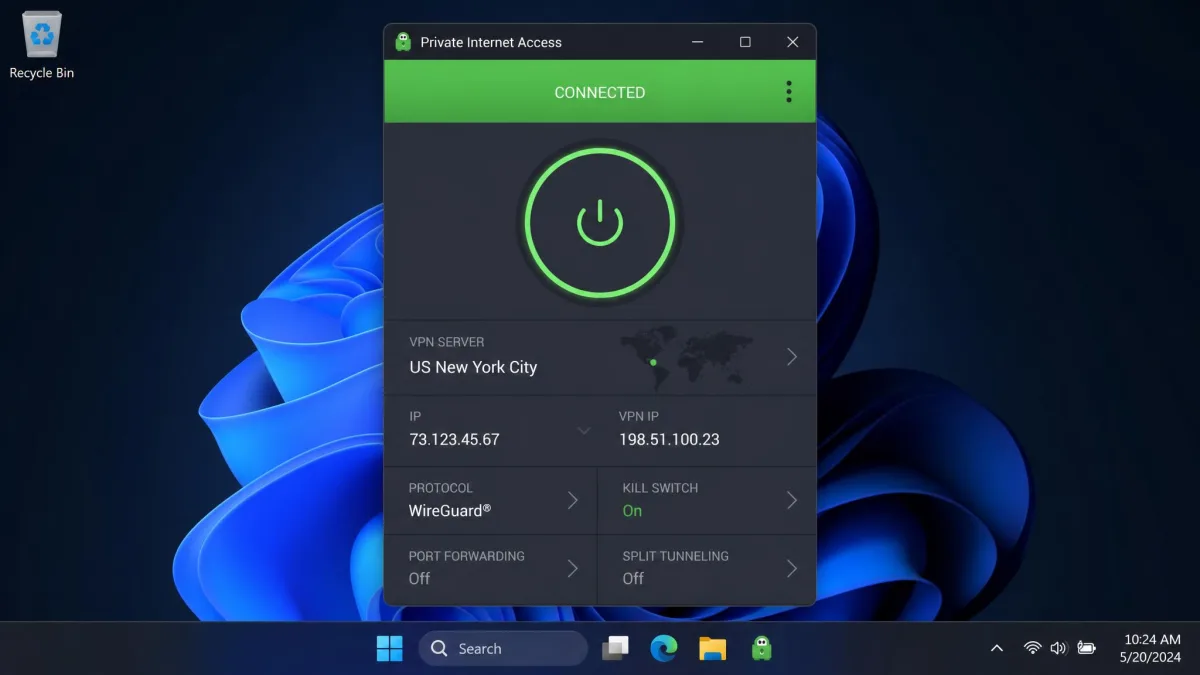The width and height of the screenshot is (1200, 675).
Task: Click the VPN SERVER label
Action: point(447,342)
